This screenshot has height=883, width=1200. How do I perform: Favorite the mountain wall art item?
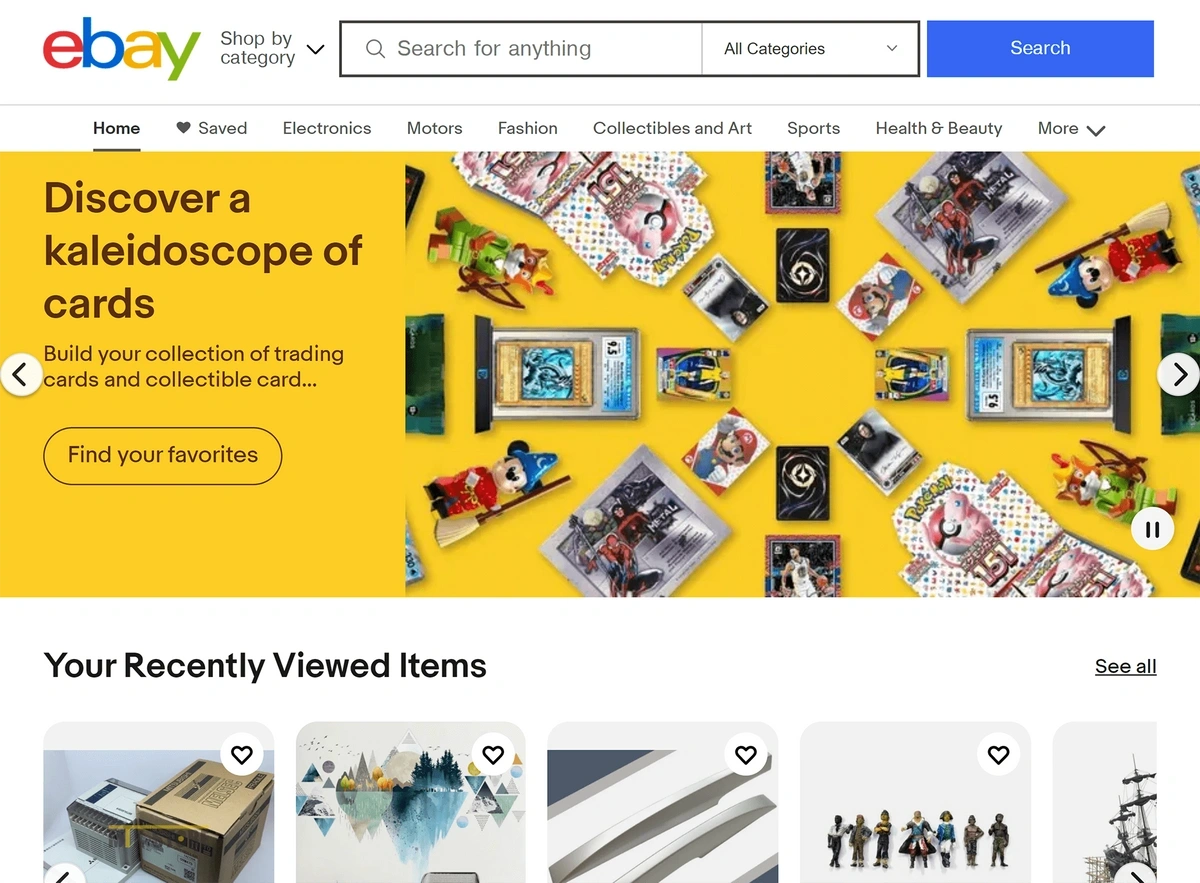pos(493,754)
